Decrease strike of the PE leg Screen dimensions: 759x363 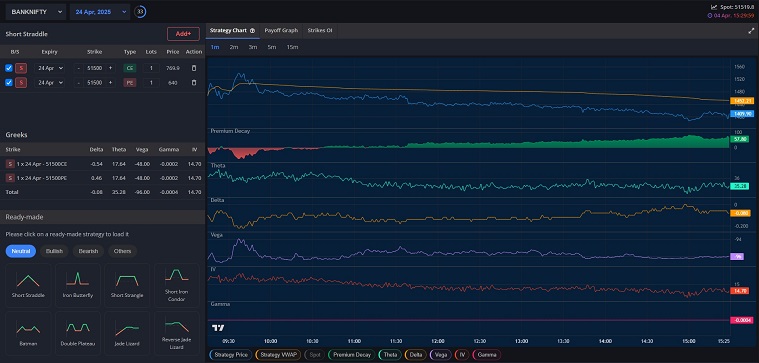point(79,83)
